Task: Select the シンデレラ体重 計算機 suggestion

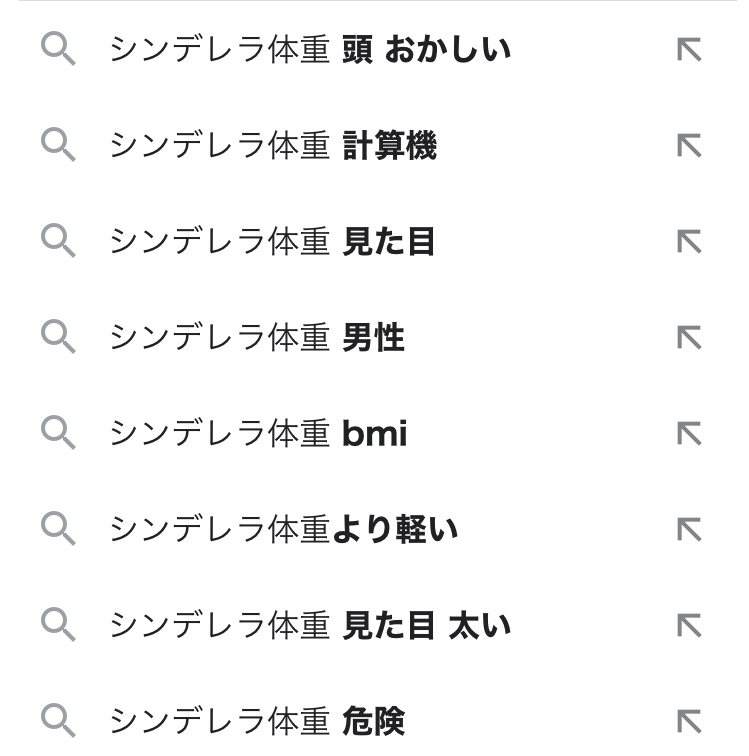Action: pyautogui.click(x=273, y=146)
